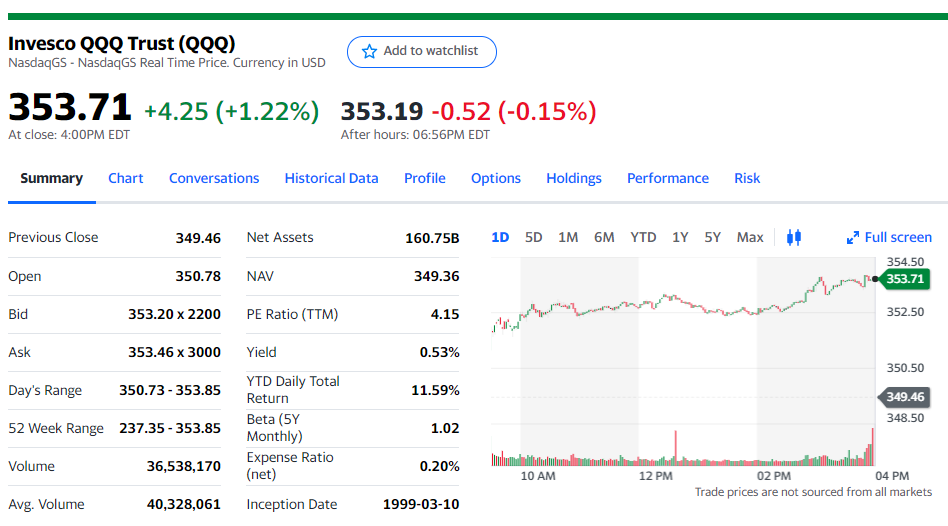
Task: Show the Max chart range
Action: [750, 238]
